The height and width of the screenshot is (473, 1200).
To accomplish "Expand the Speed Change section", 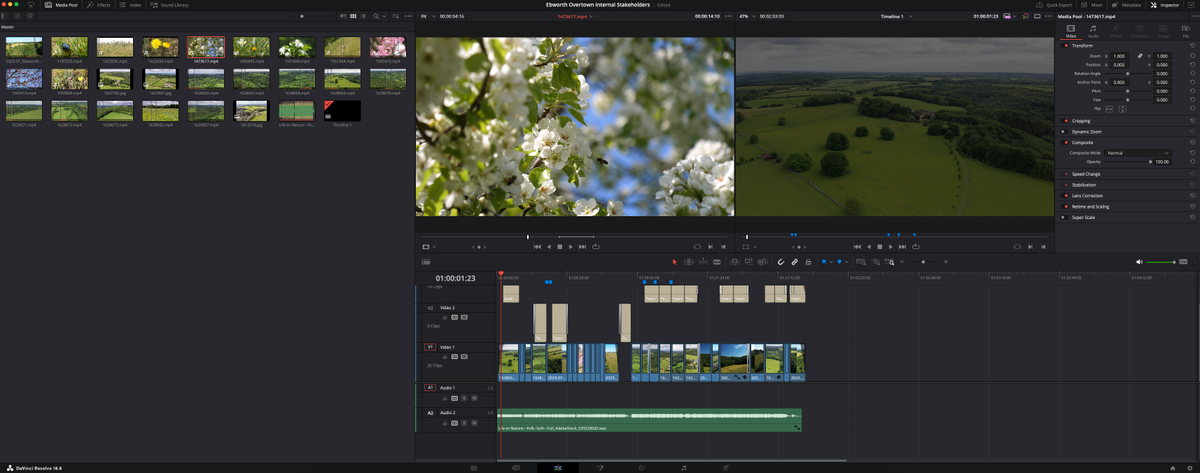I will coord(1086,174).
